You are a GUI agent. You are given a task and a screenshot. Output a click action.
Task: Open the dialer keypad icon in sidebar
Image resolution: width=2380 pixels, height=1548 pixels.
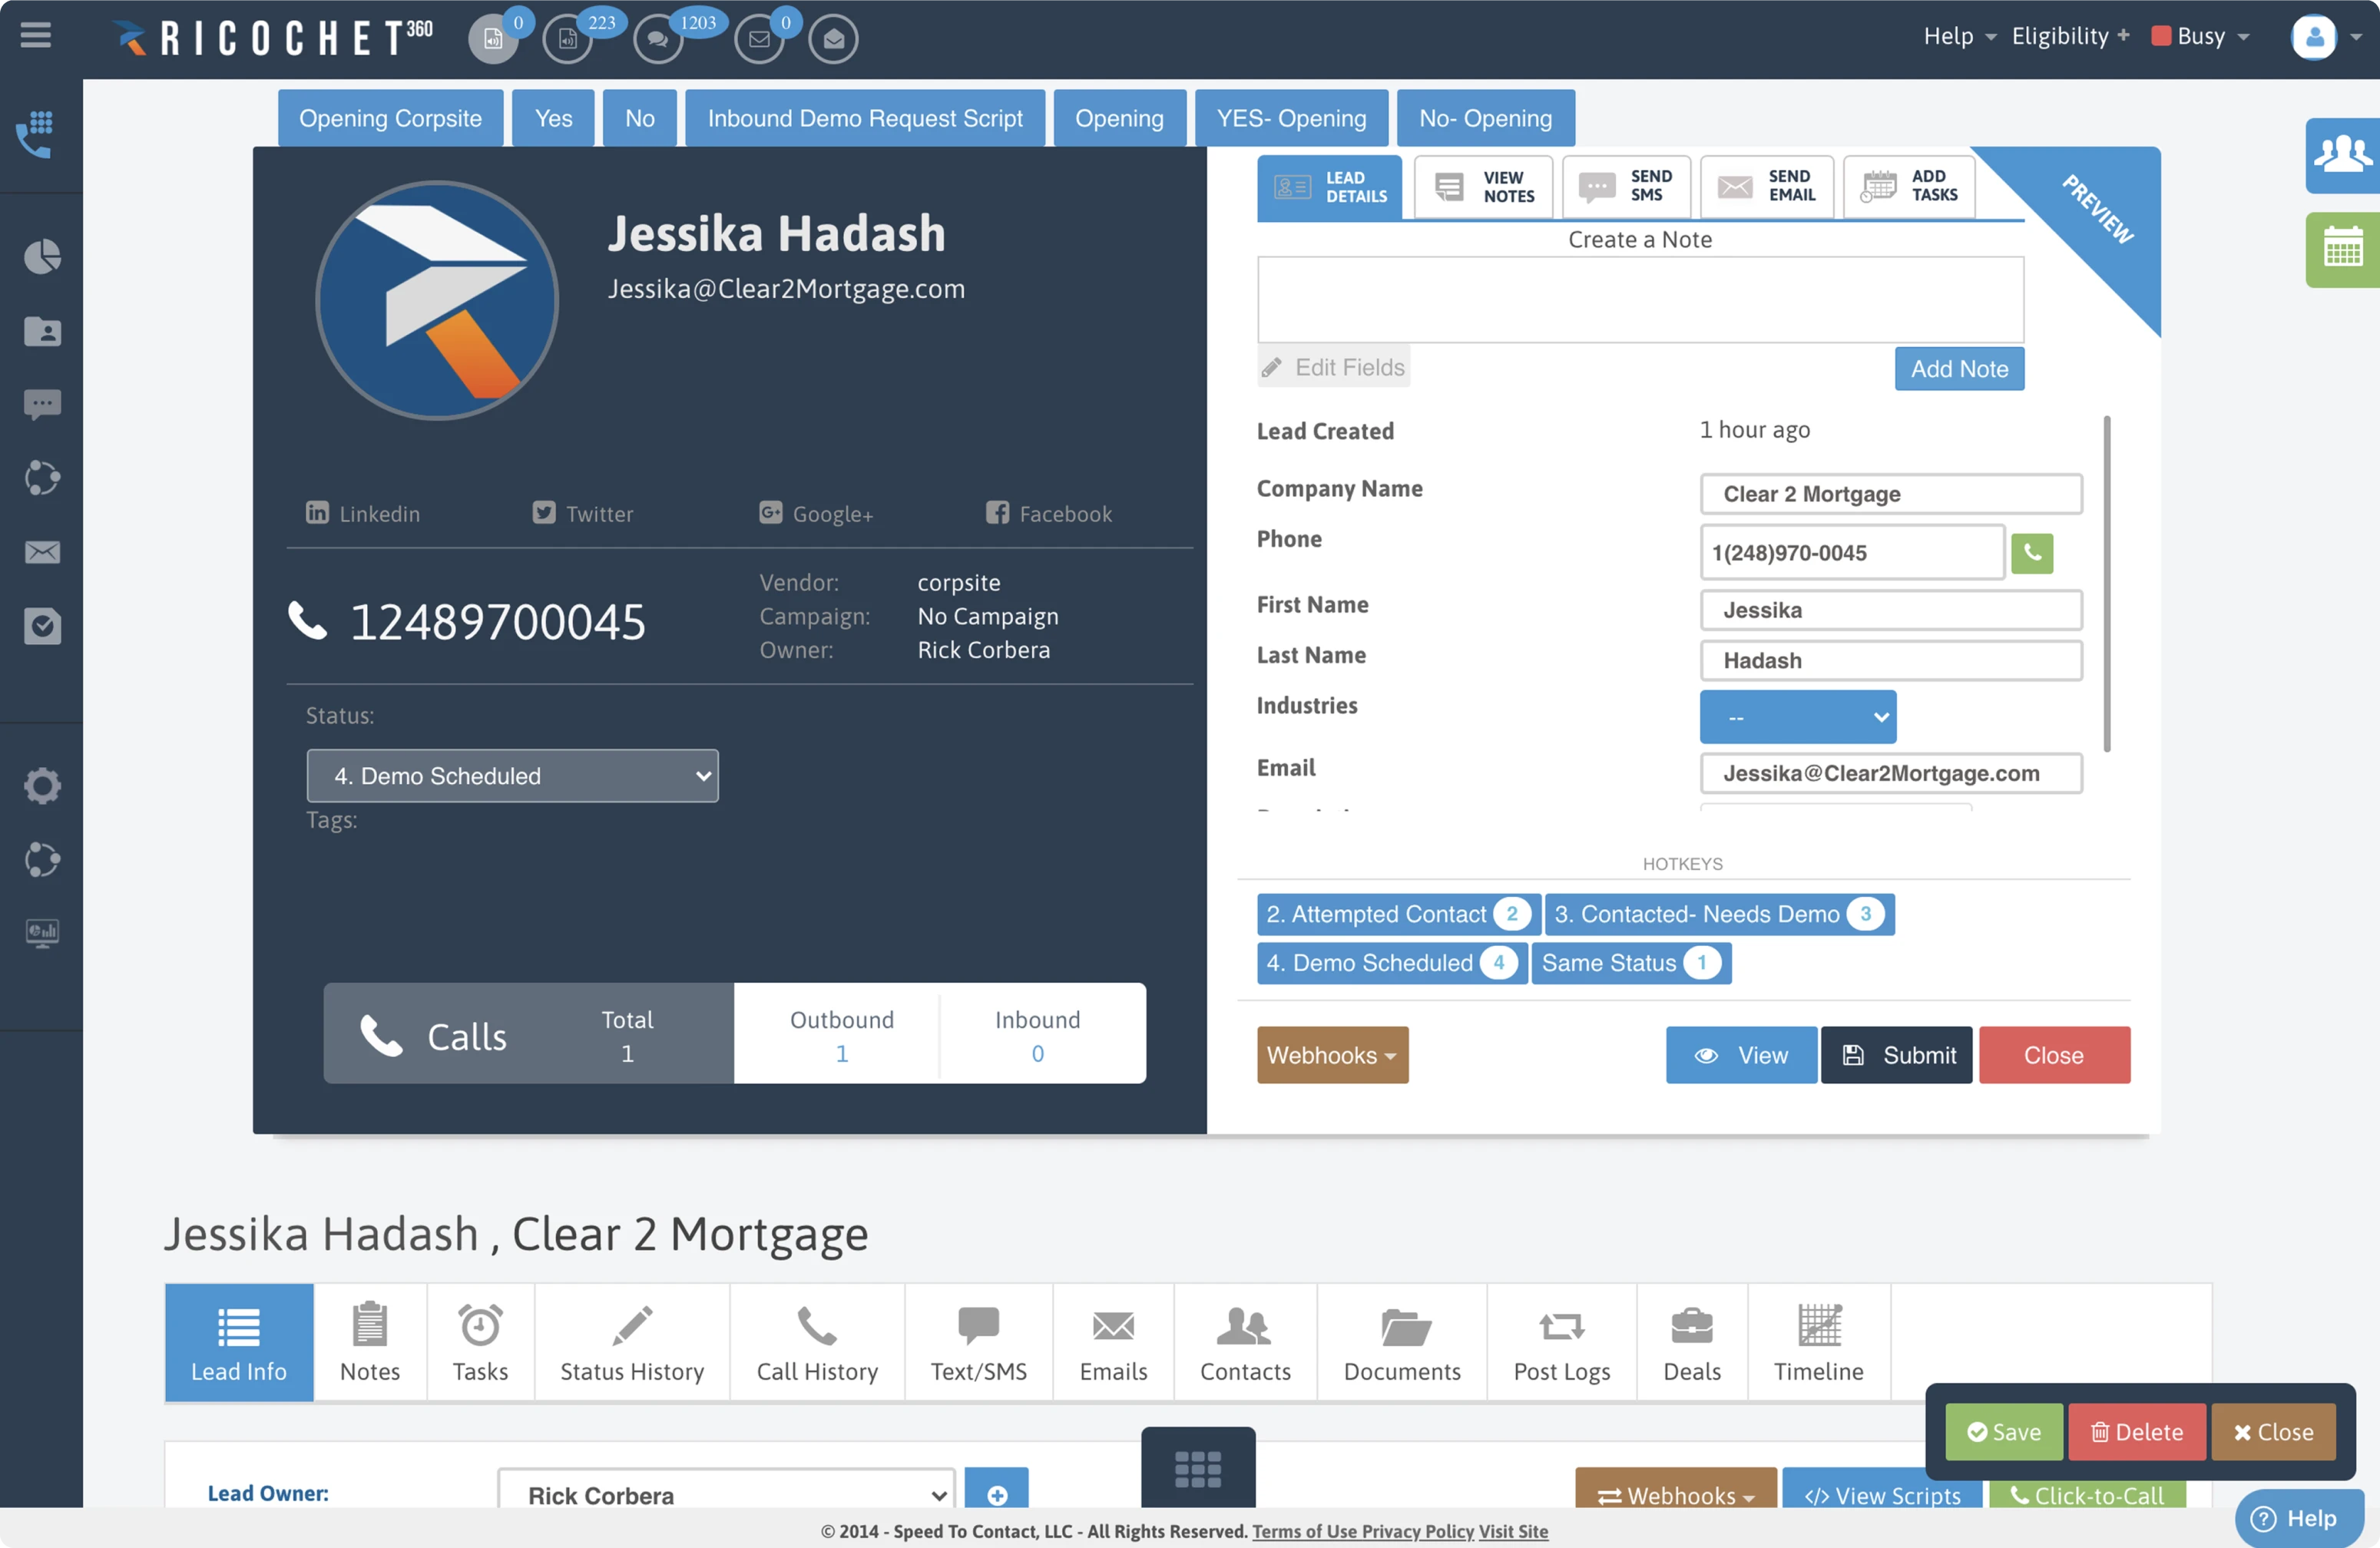[36, 134]
